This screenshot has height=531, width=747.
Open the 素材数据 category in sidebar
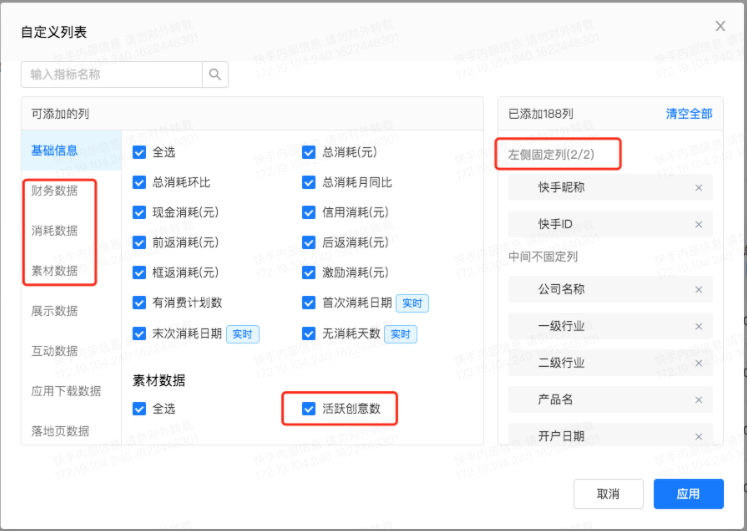54,271
